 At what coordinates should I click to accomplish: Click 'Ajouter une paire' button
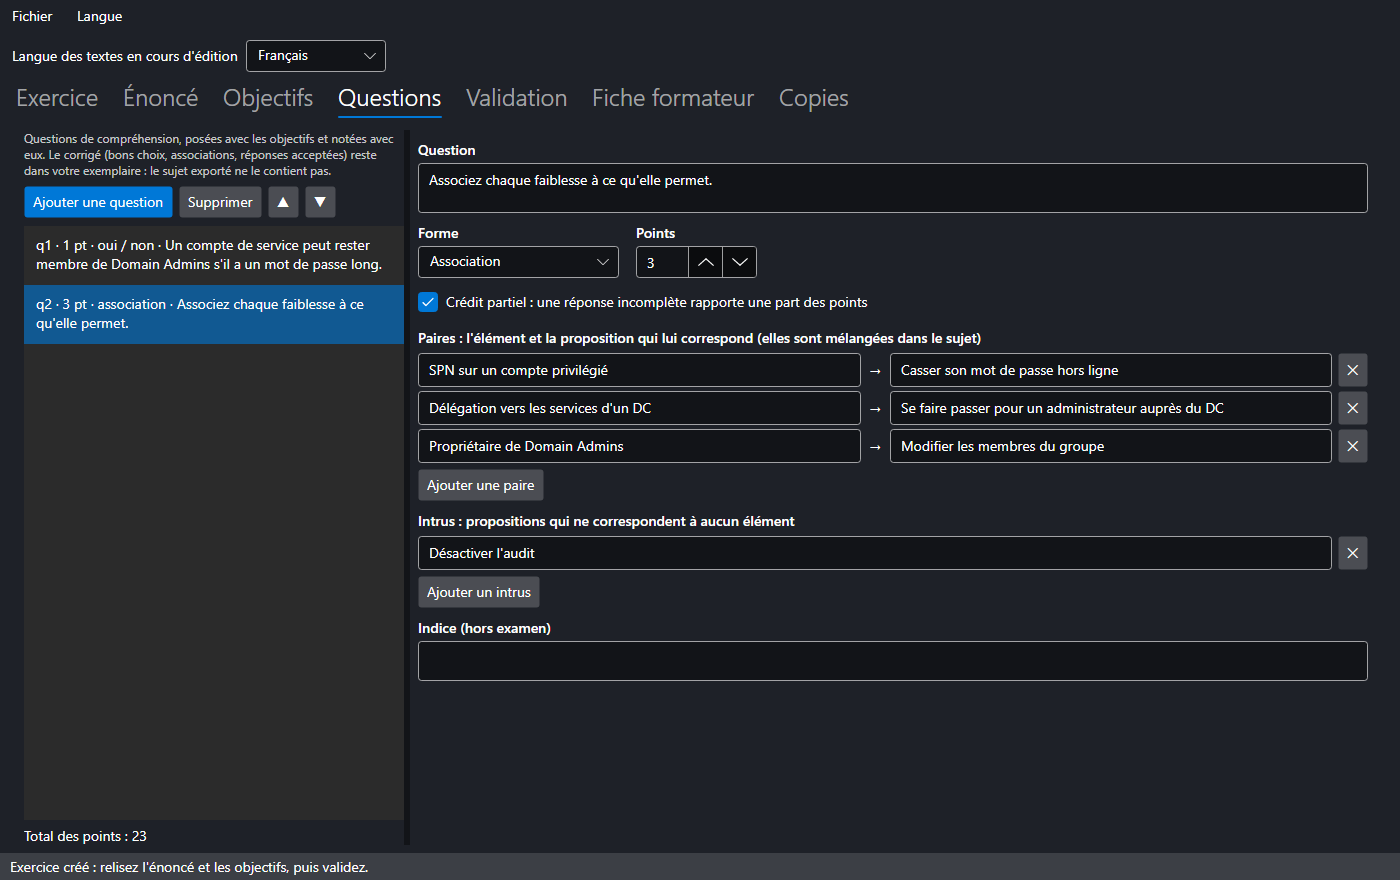pos(481,485)
